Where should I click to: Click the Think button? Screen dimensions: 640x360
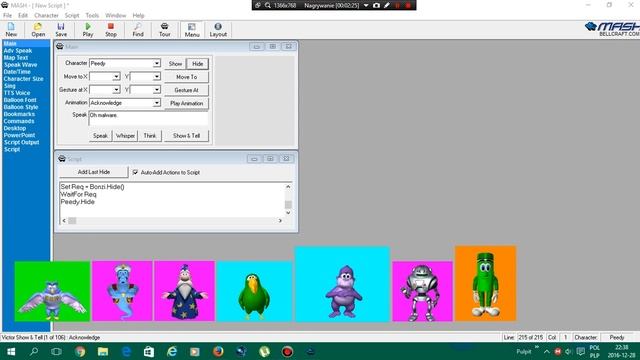(x=150, y=136)
